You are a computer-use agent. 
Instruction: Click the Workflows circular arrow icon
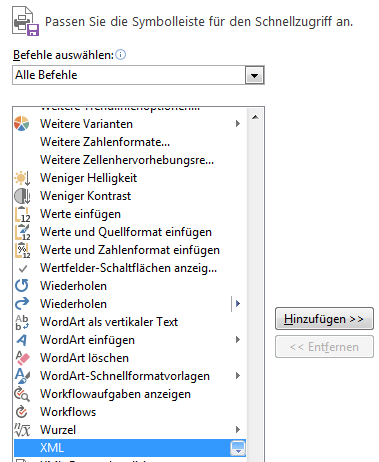click(x=22, y=412)
